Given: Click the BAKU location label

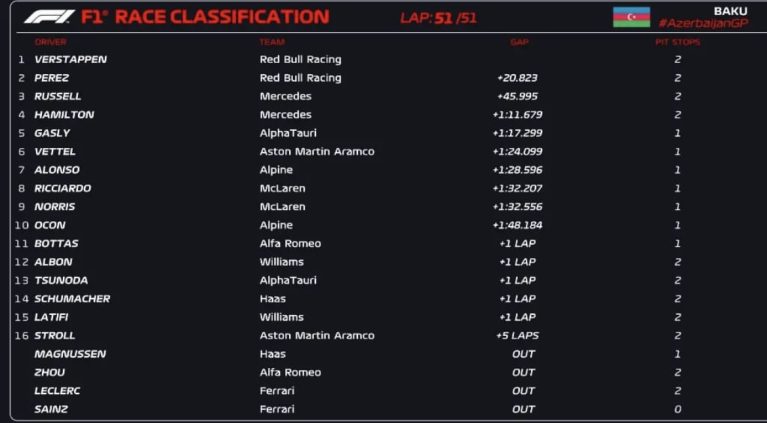Looking at the screenshot, I should [x=730, y=11].
